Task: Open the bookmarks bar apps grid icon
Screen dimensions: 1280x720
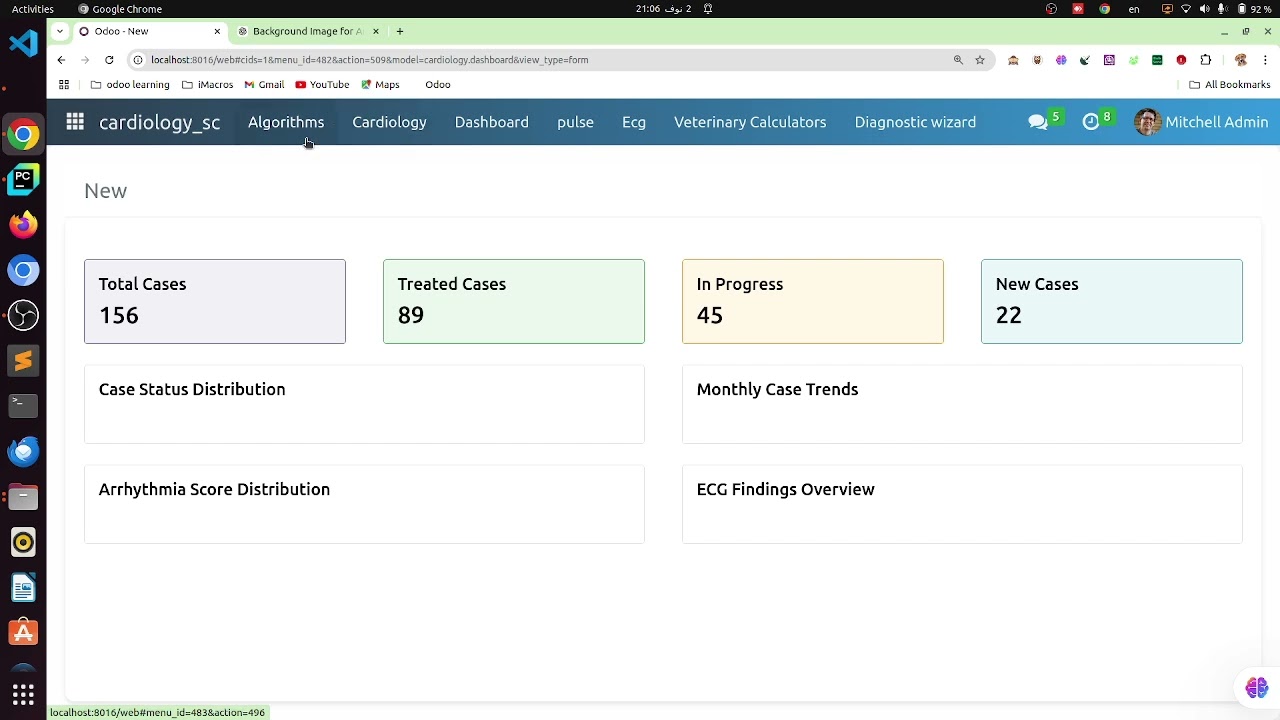Action: pos(64,85)
